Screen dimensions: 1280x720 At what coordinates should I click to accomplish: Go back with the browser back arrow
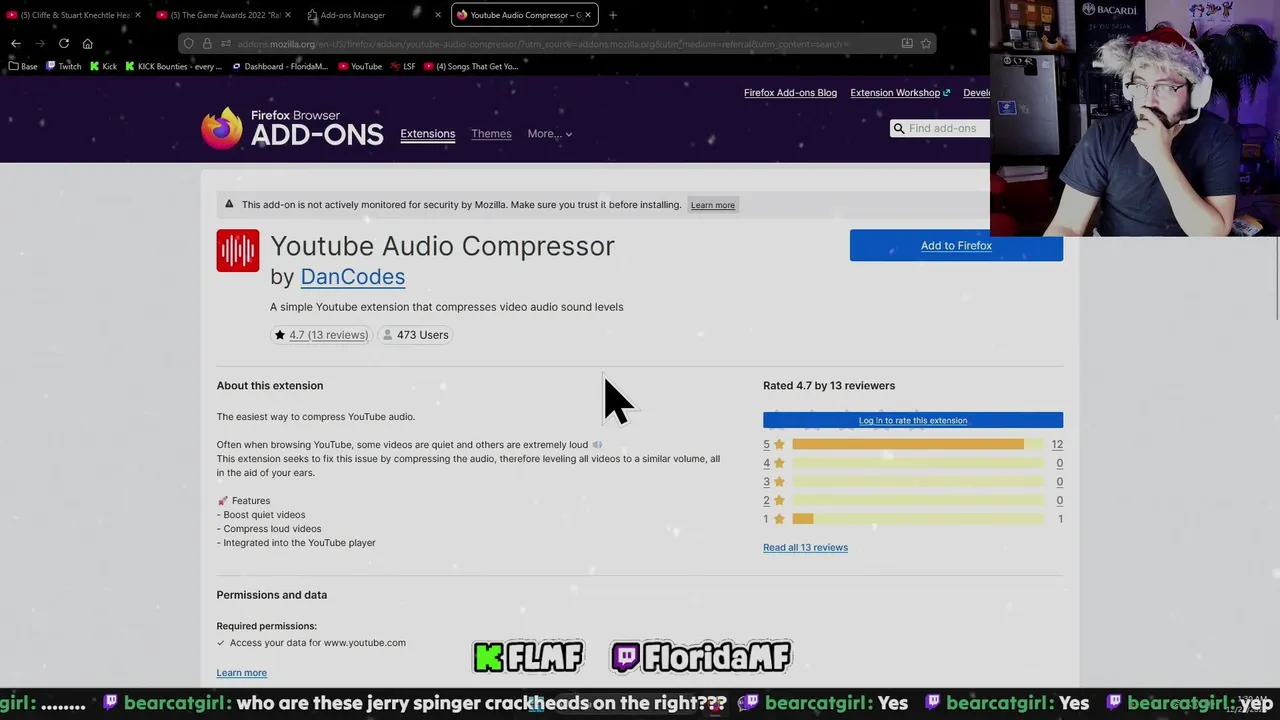point(16,43)
